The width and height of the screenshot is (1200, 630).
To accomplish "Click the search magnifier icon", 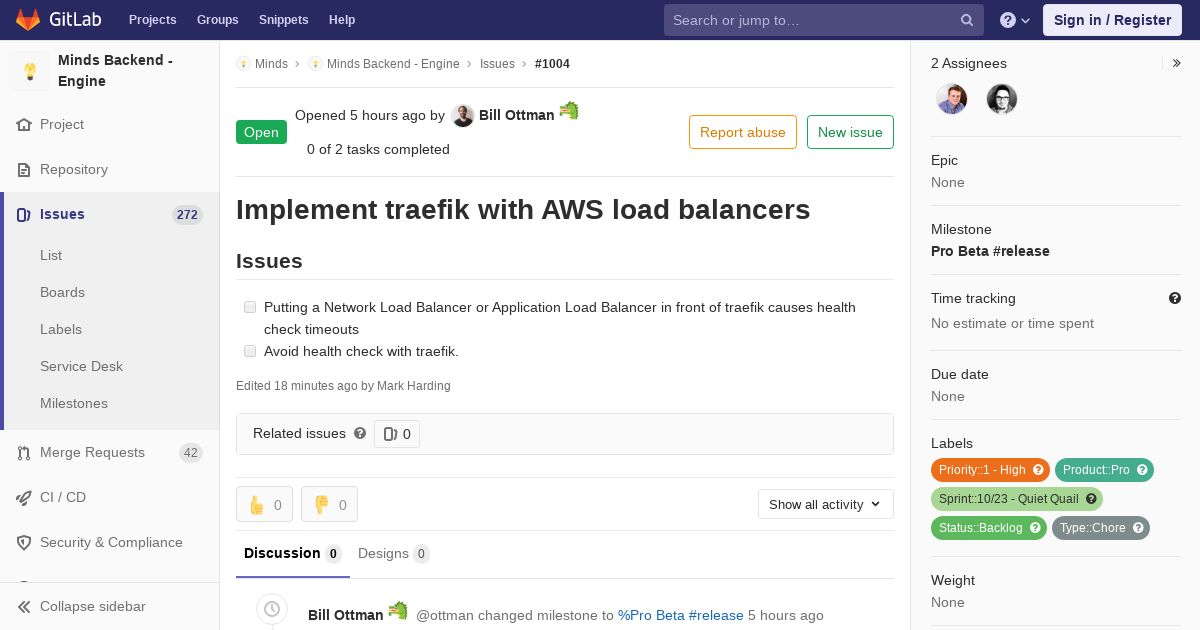I will point(967,20).
